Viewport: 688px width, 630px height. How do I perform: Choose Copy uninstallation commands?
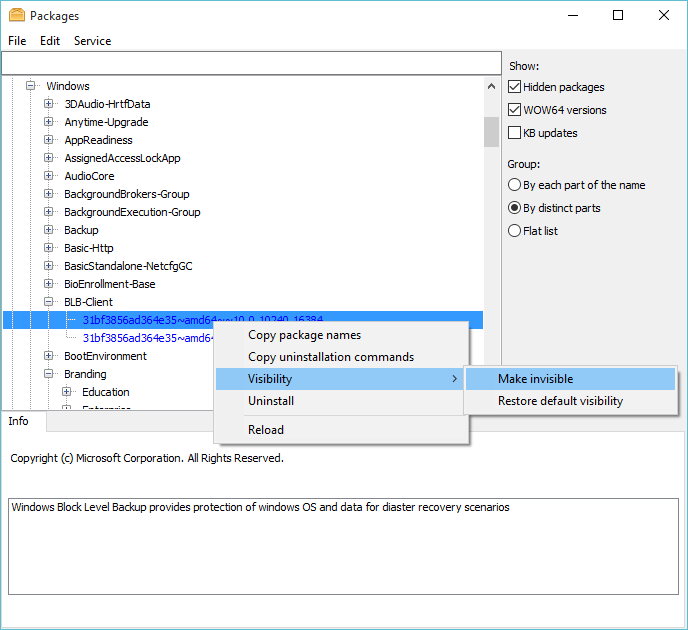pyautogui.click(x=340, y=357)
